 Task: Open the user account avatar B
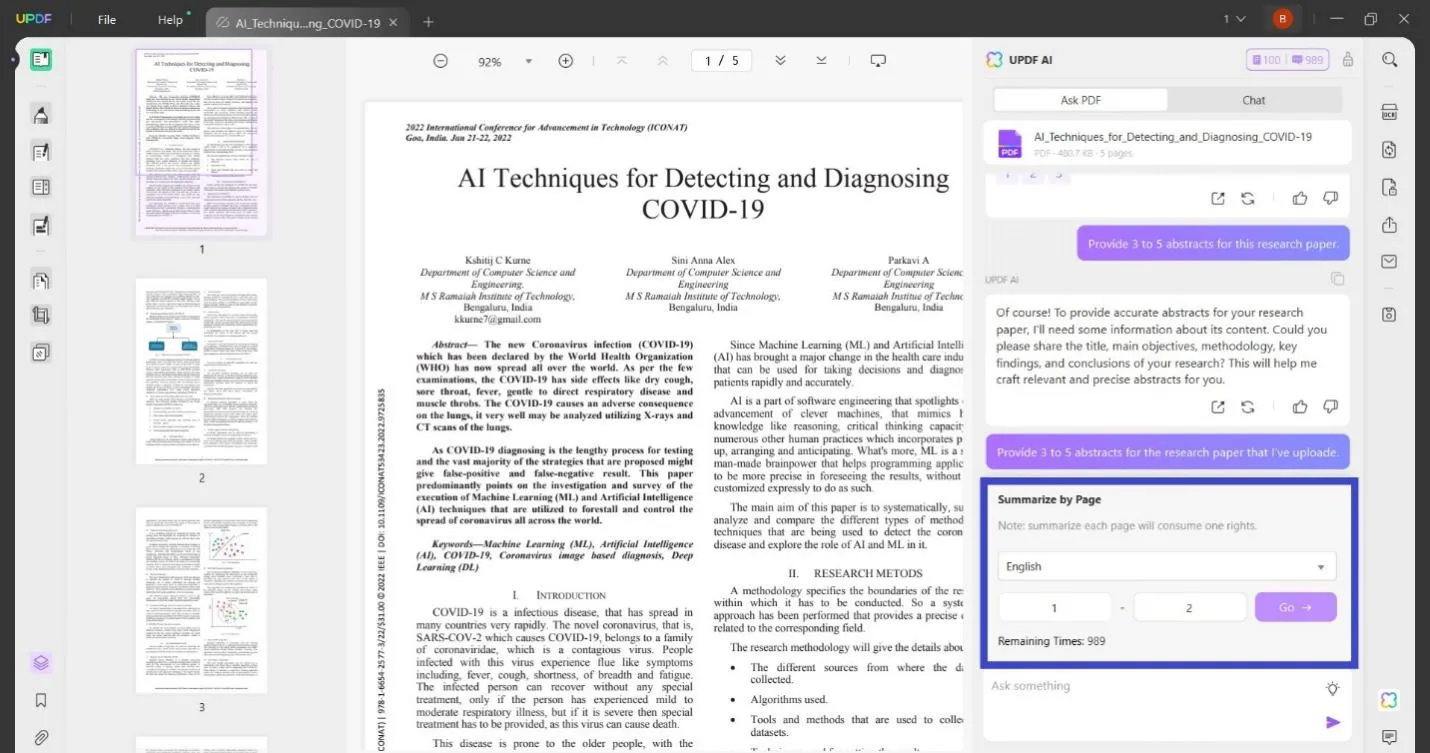1282,19
